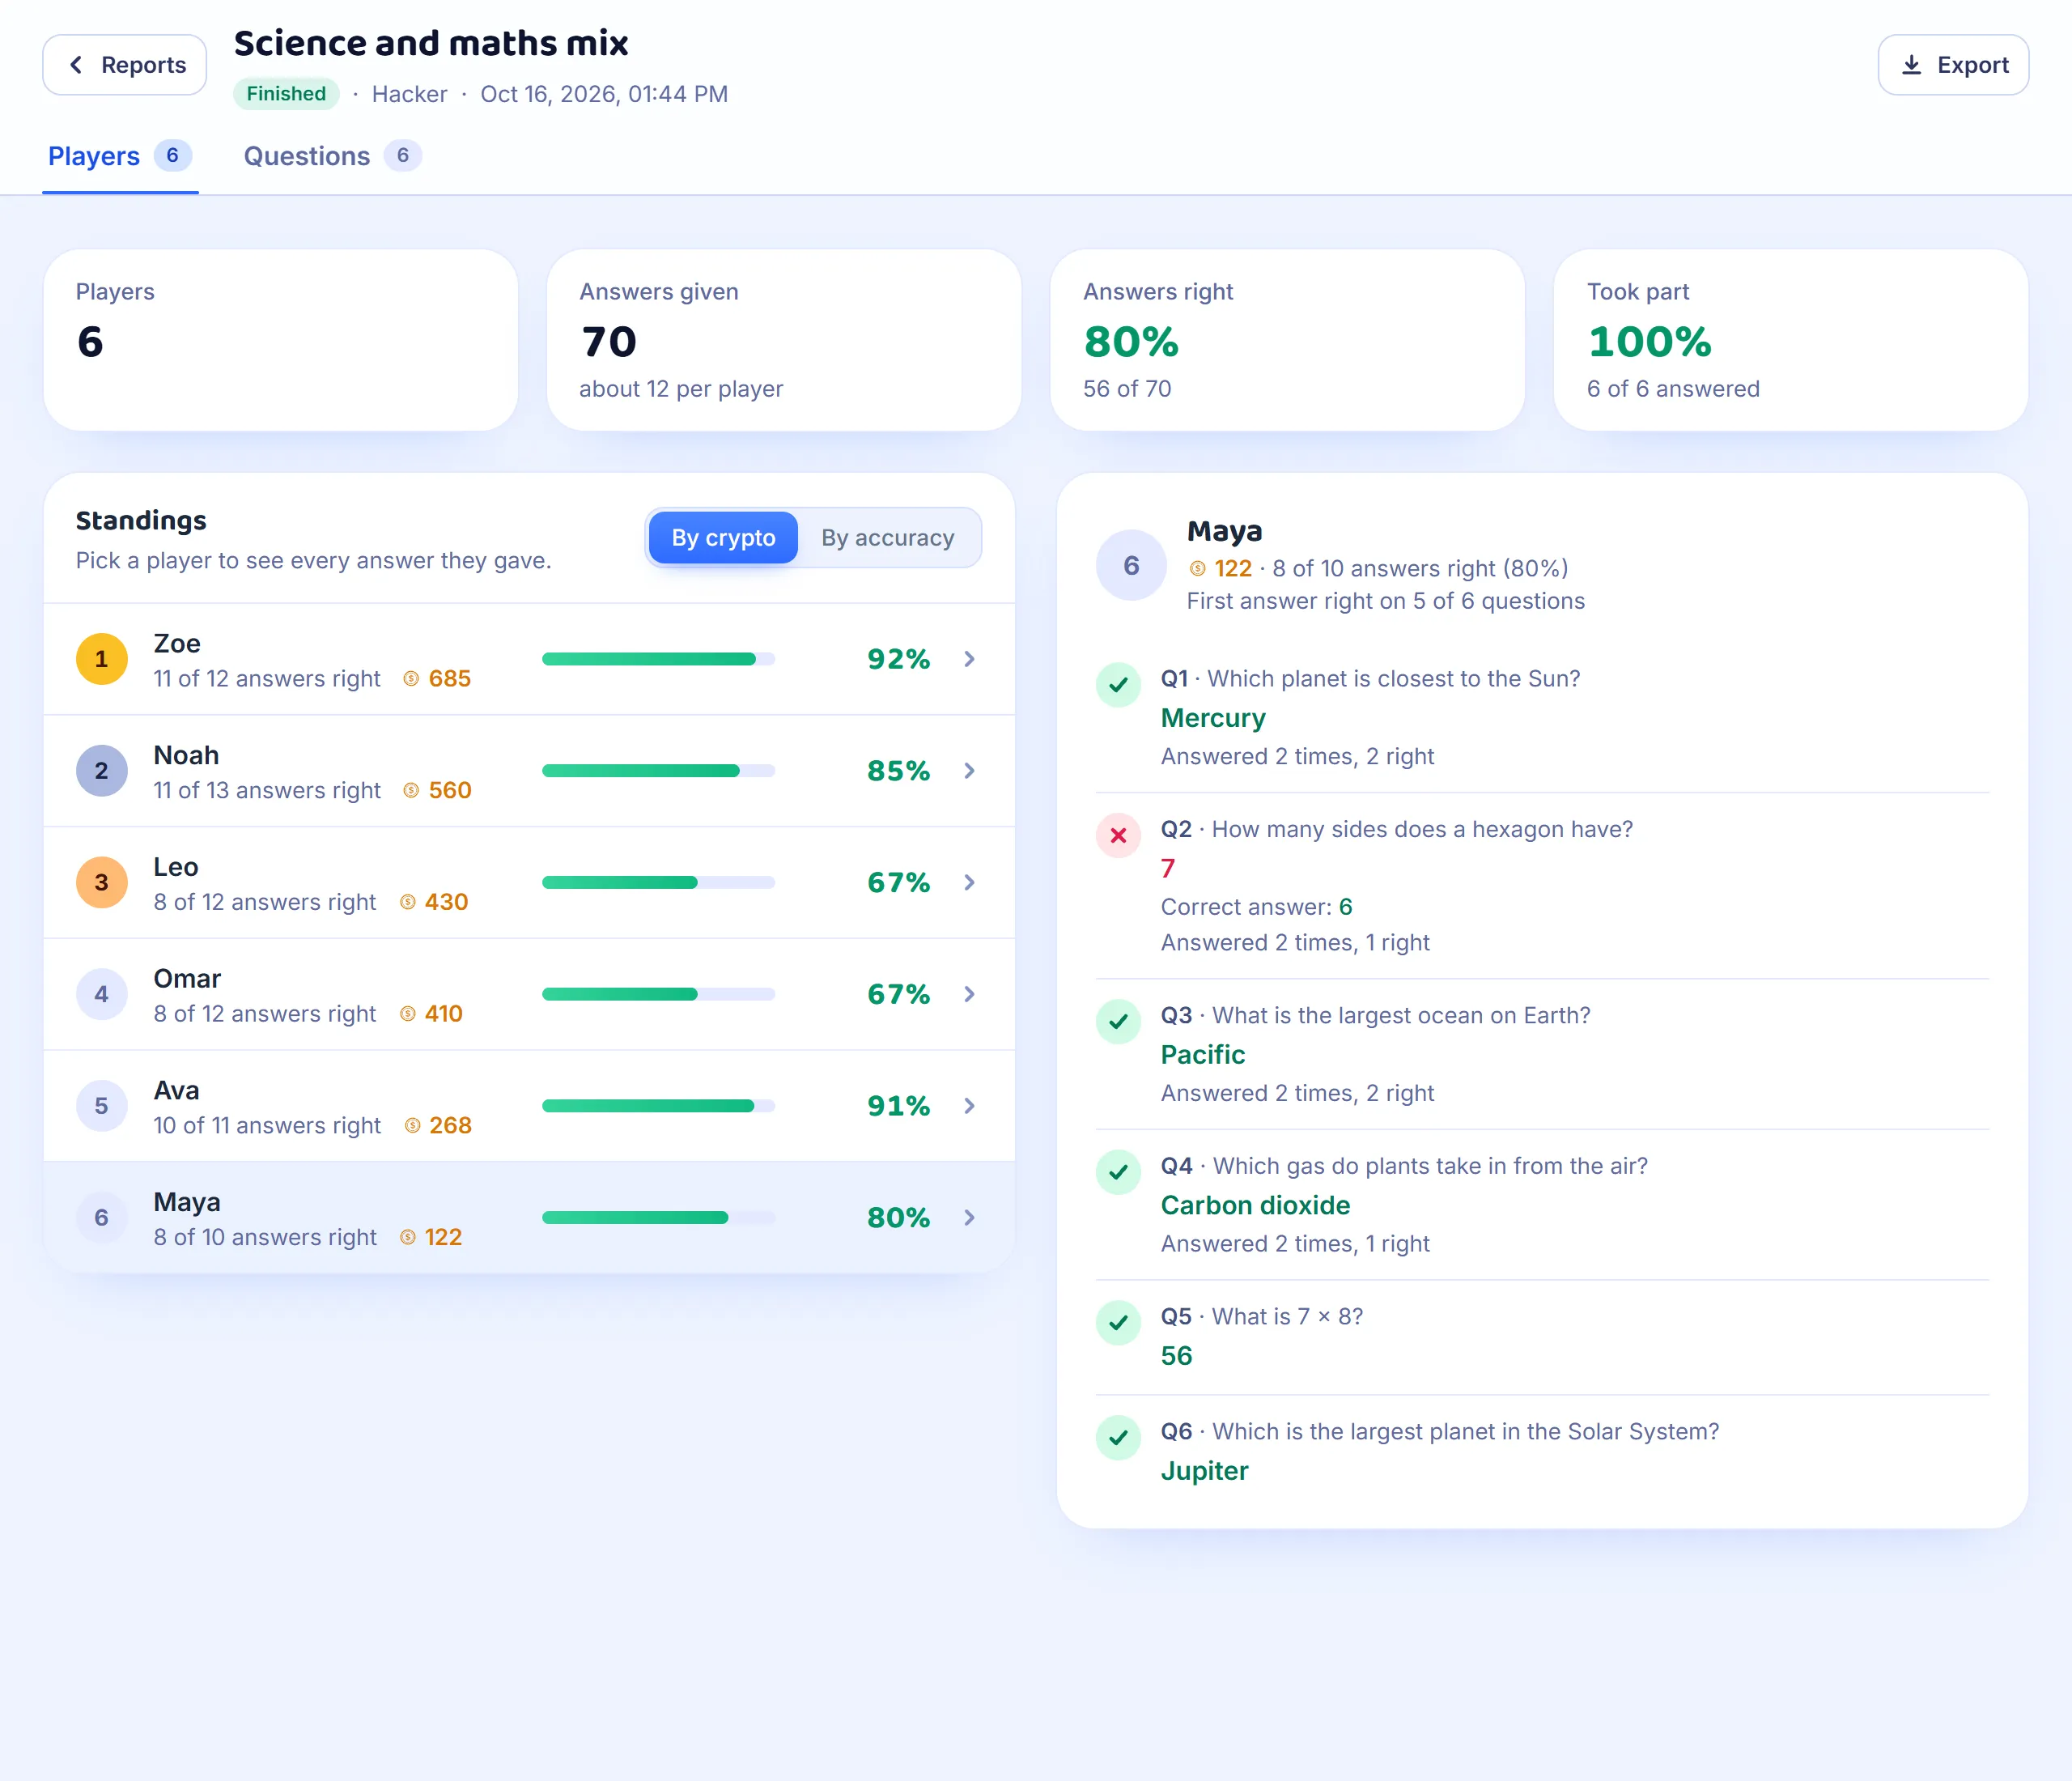The image size is (2072, 1781).
Task: Click the back arrow icon beside Reports
Action: pyautogui.click(x=76, y=65)
